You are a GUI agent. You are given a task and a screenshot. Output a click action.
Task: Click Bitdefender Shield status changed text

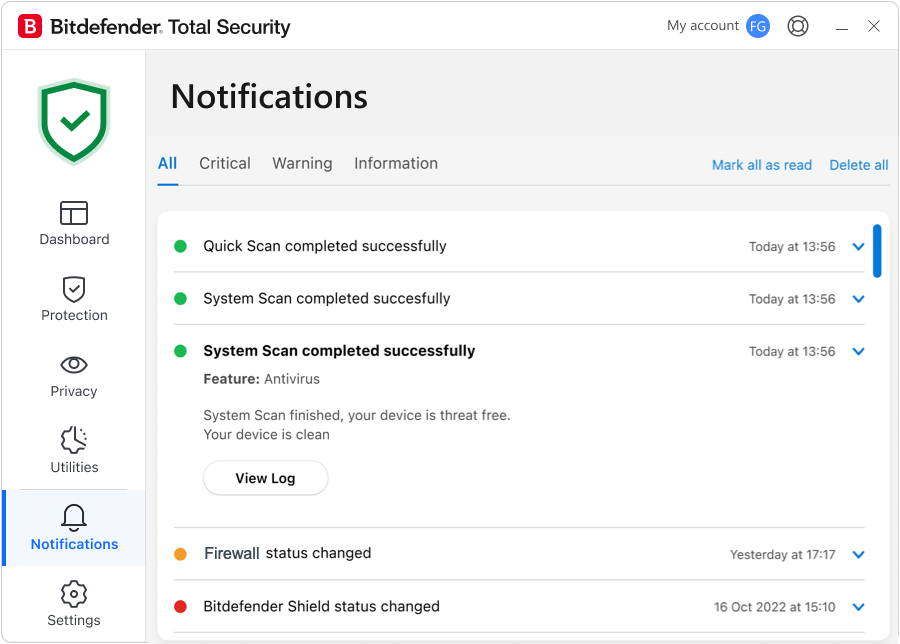pyautogui.click(x=321, y=607)
